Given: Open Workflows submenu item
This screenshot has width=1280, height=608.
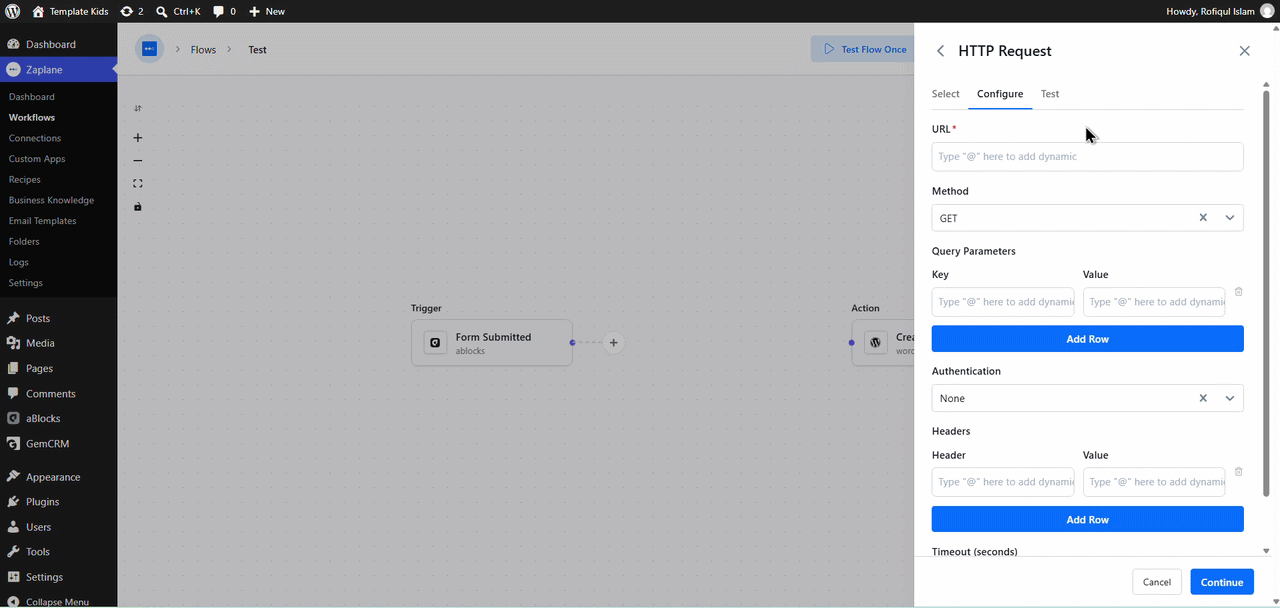Looking at the screenshot, I should 32,117.
